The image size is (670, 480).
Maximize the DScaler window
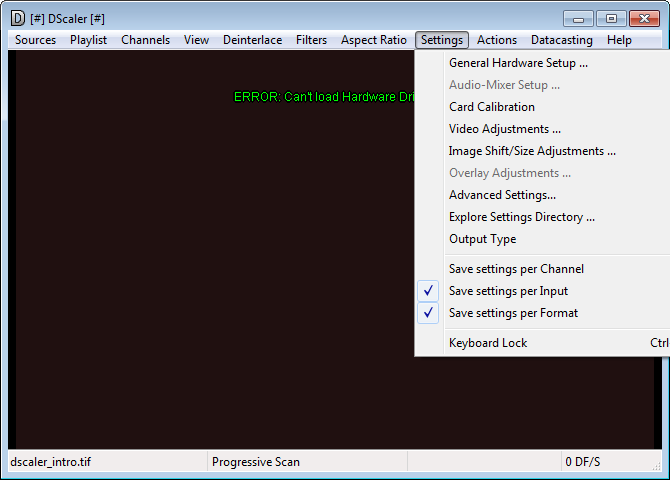611,19
